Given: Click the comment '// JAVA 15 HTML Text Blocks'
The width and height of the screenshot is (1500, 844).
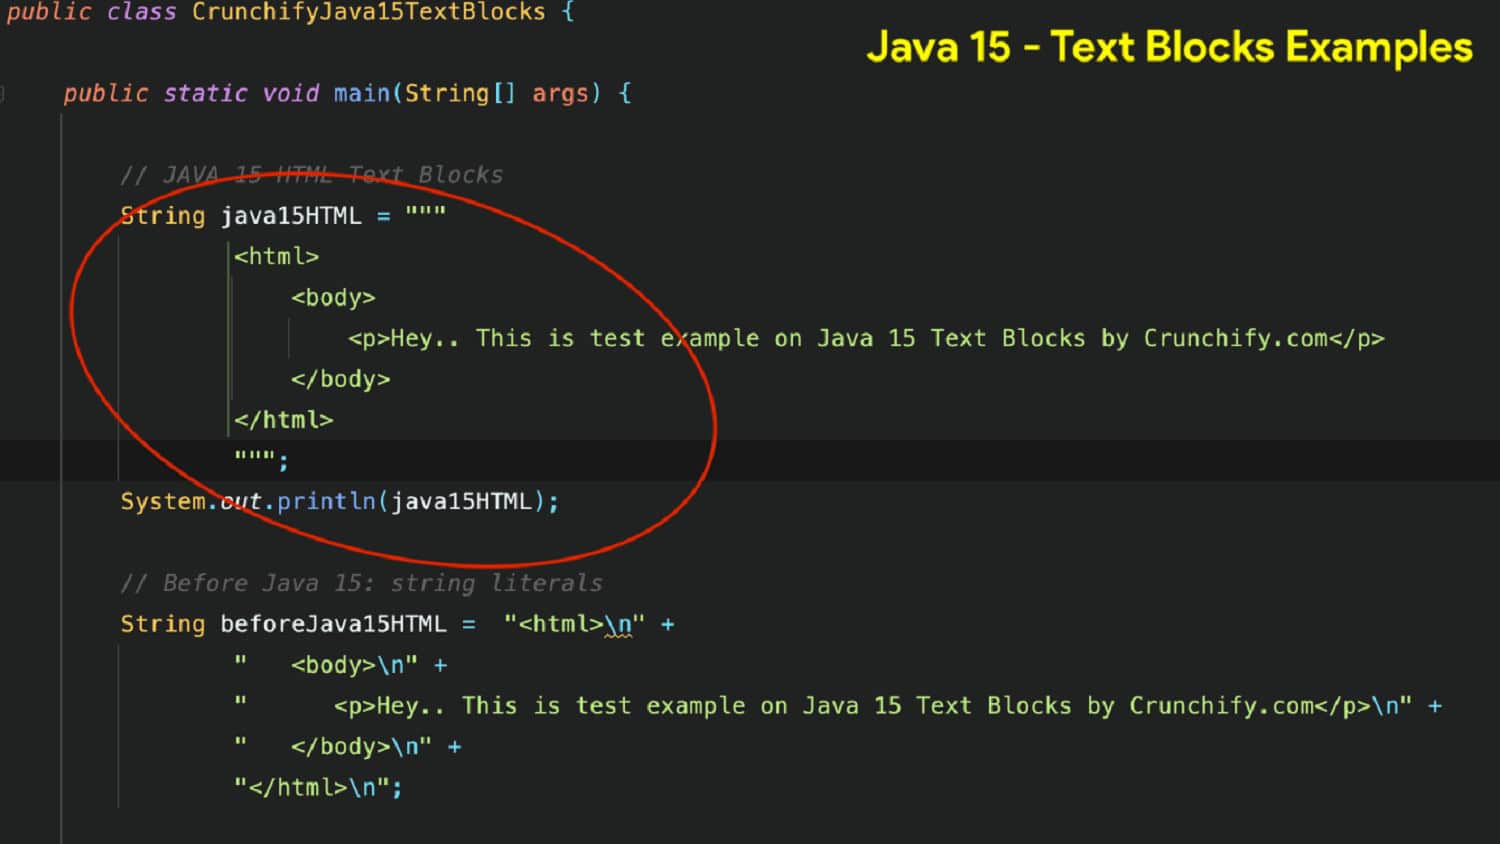Looking at the screenshot, I should [312, 175].
